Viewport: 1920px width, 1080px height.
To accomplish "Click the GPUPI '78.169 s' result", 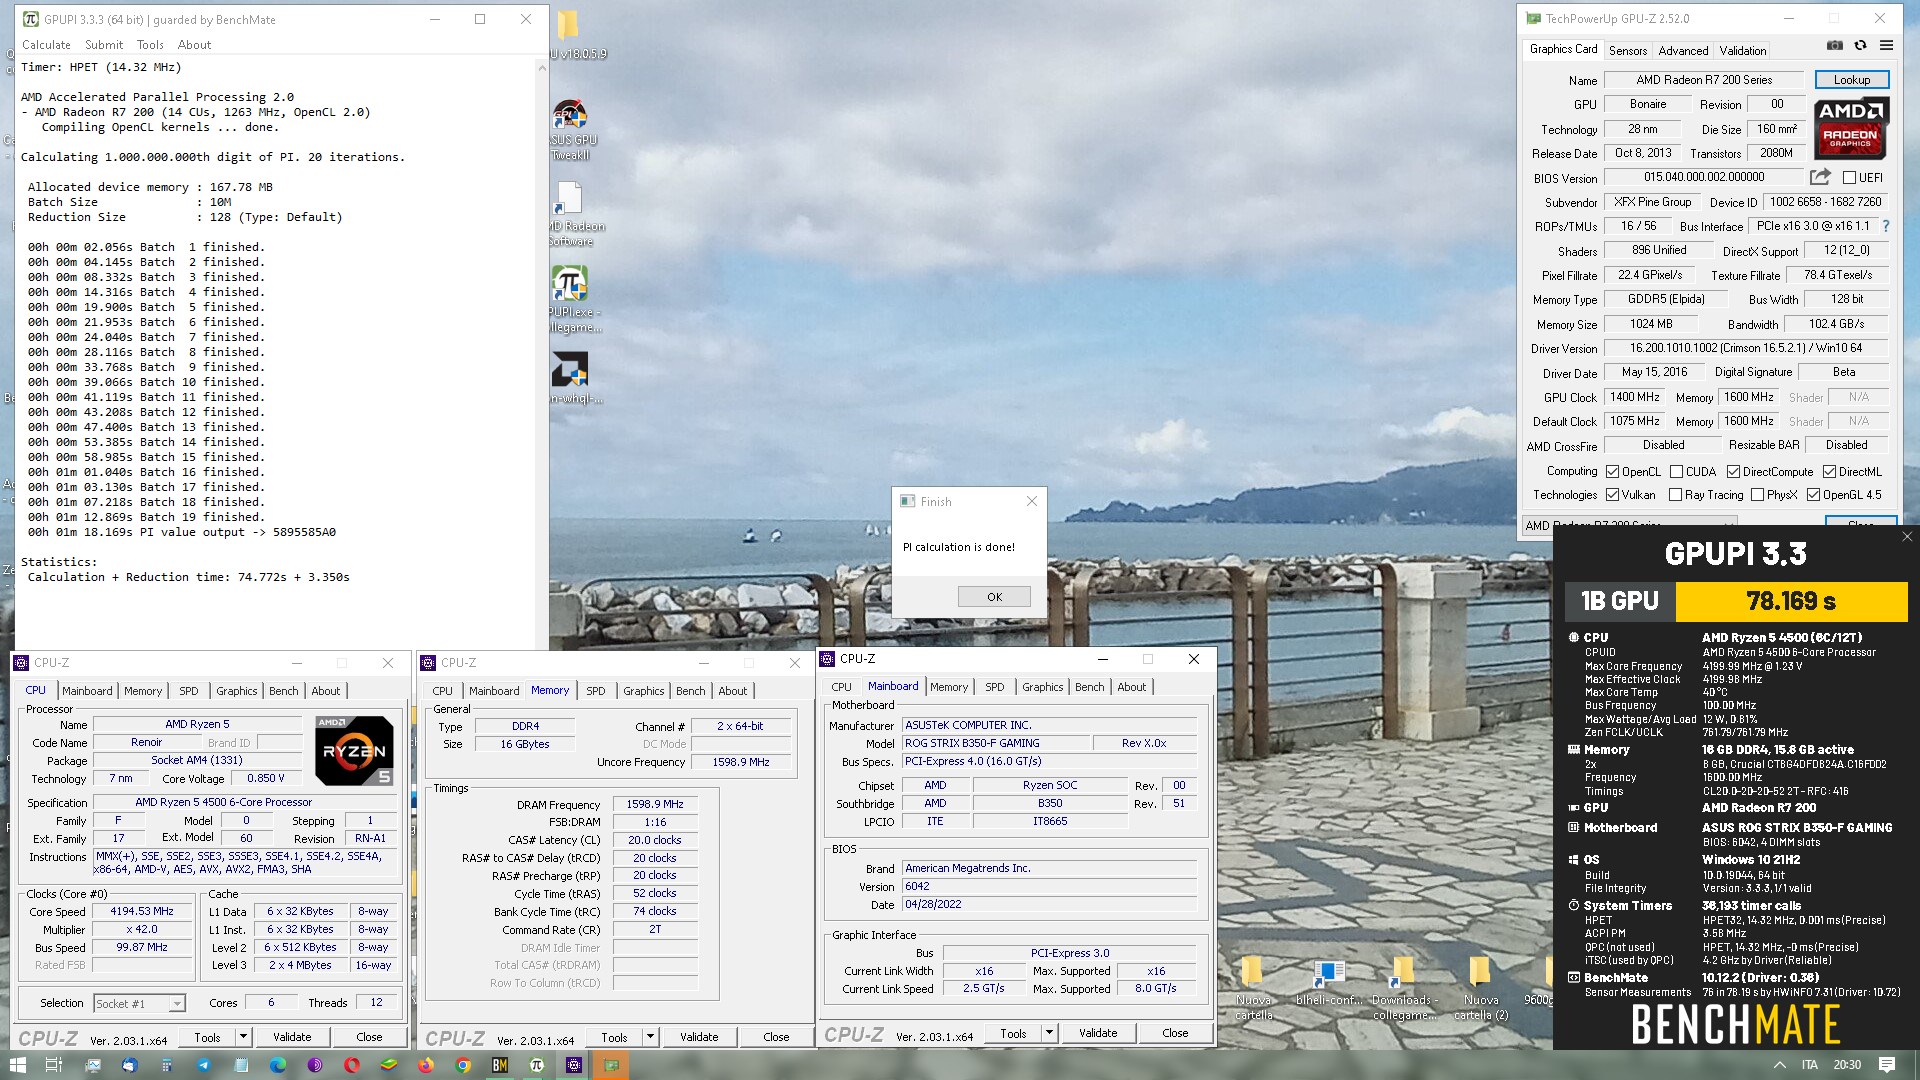I will [x=1791, y=601].
